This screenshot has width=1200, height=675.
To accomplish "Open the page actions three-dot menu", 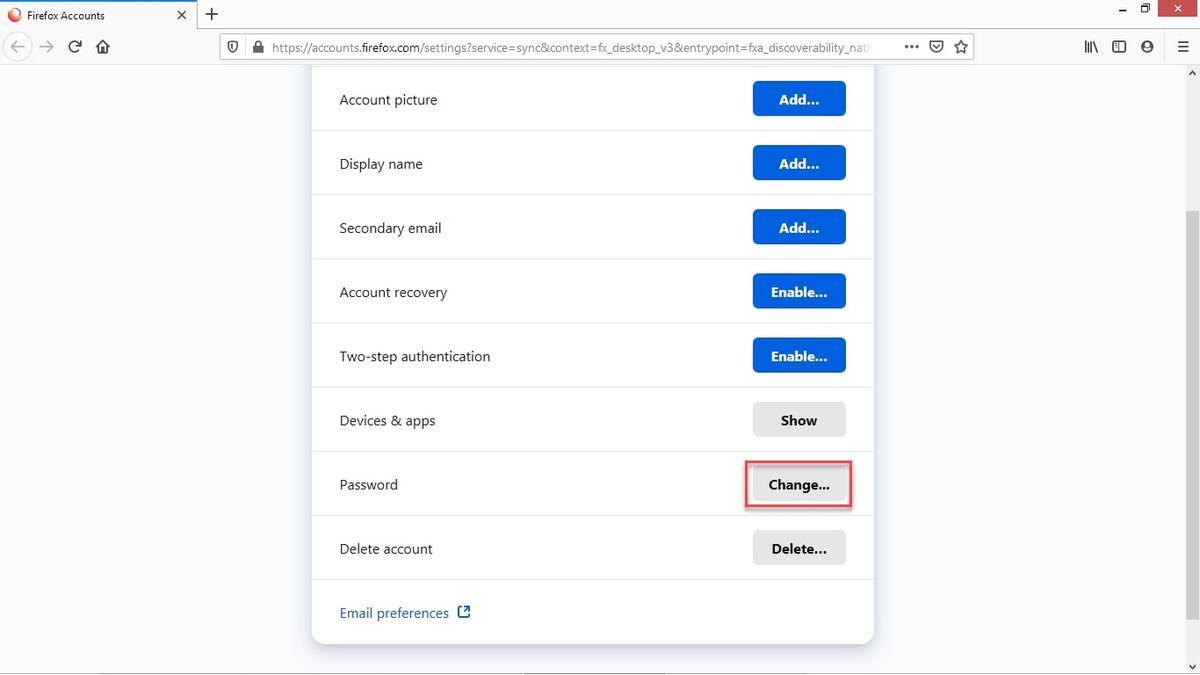I will tap(911, 46).
